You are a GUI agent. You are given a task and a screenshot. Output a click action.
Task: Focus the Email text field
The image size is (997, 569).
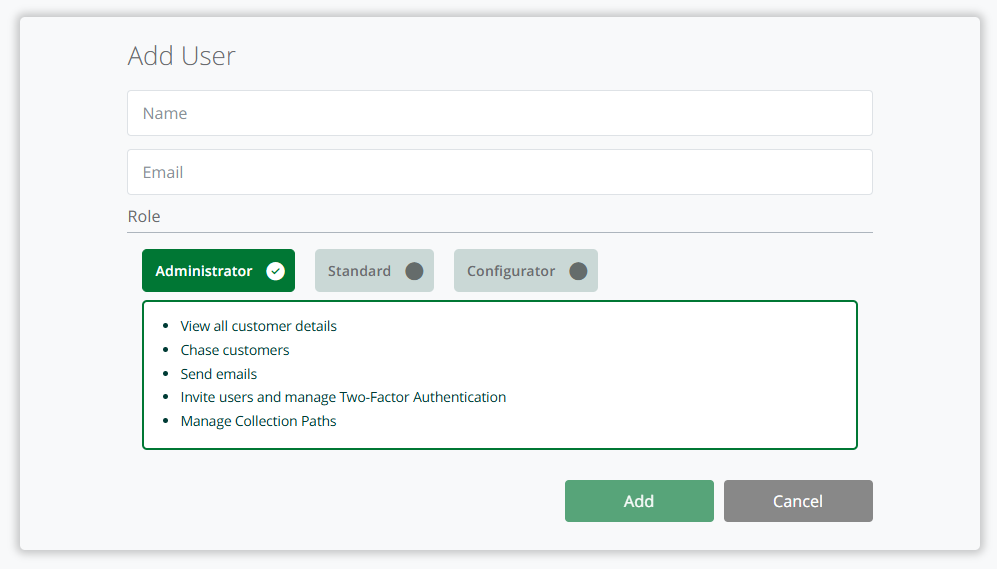point(499,172)
